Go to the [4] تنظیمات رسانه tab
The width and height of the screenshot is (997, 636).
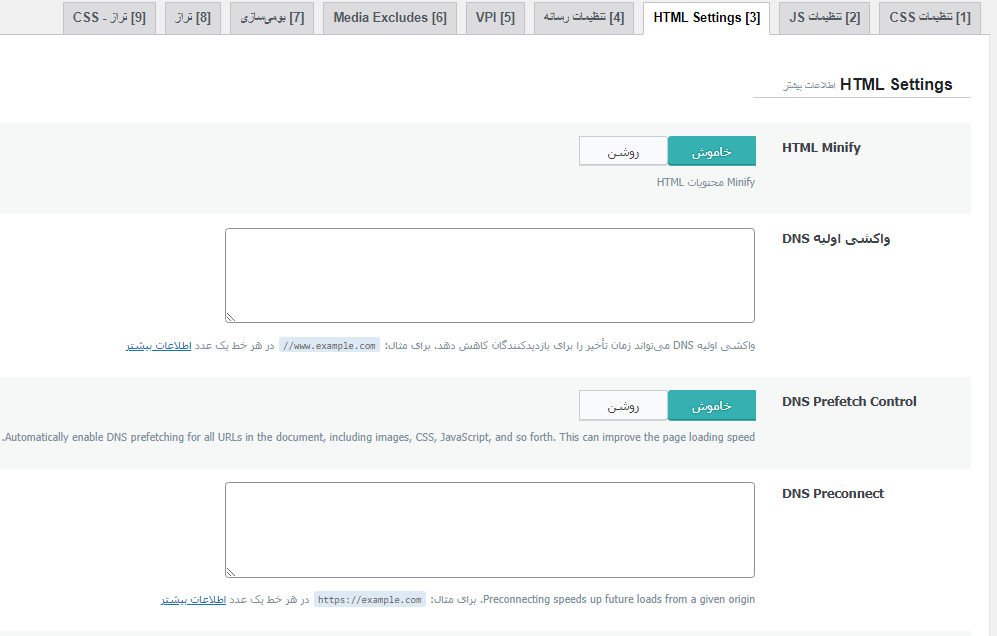point(583,18)
